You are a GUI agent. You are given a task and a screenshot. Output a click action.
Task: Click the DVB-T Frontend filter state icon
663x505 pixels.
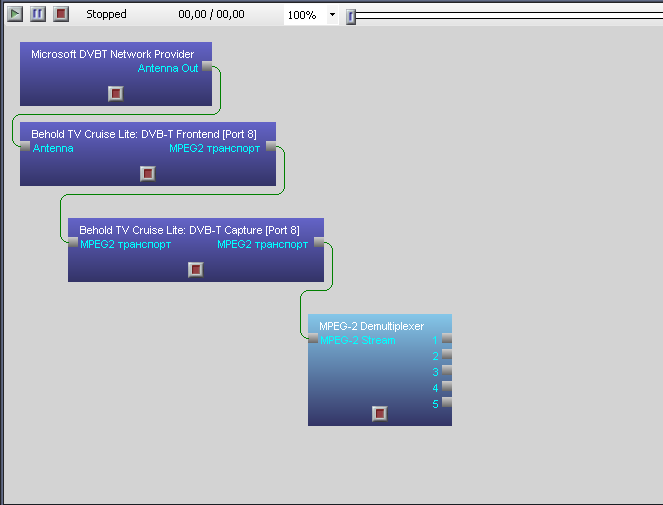[x=147, y=173]
